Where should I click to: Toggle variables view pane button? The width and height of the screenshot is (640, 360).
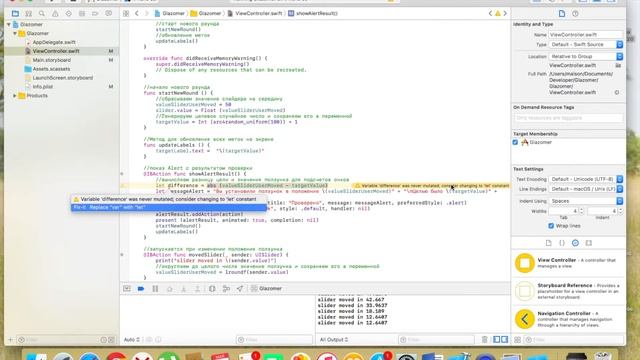(x=497, y=340)
